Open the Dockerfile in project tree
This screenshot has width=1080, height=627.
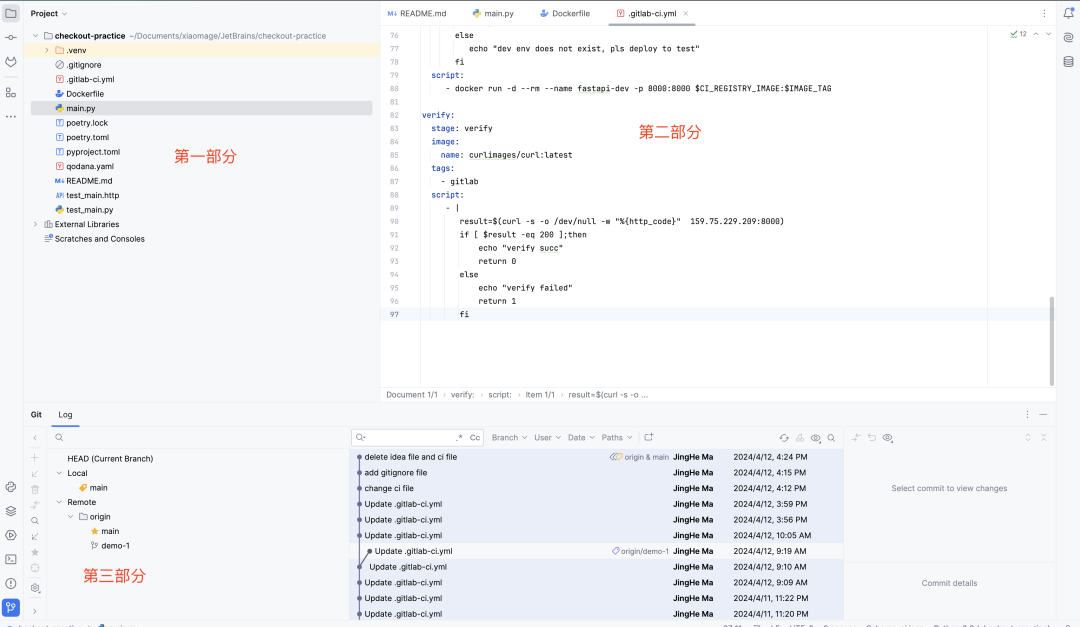85,94
